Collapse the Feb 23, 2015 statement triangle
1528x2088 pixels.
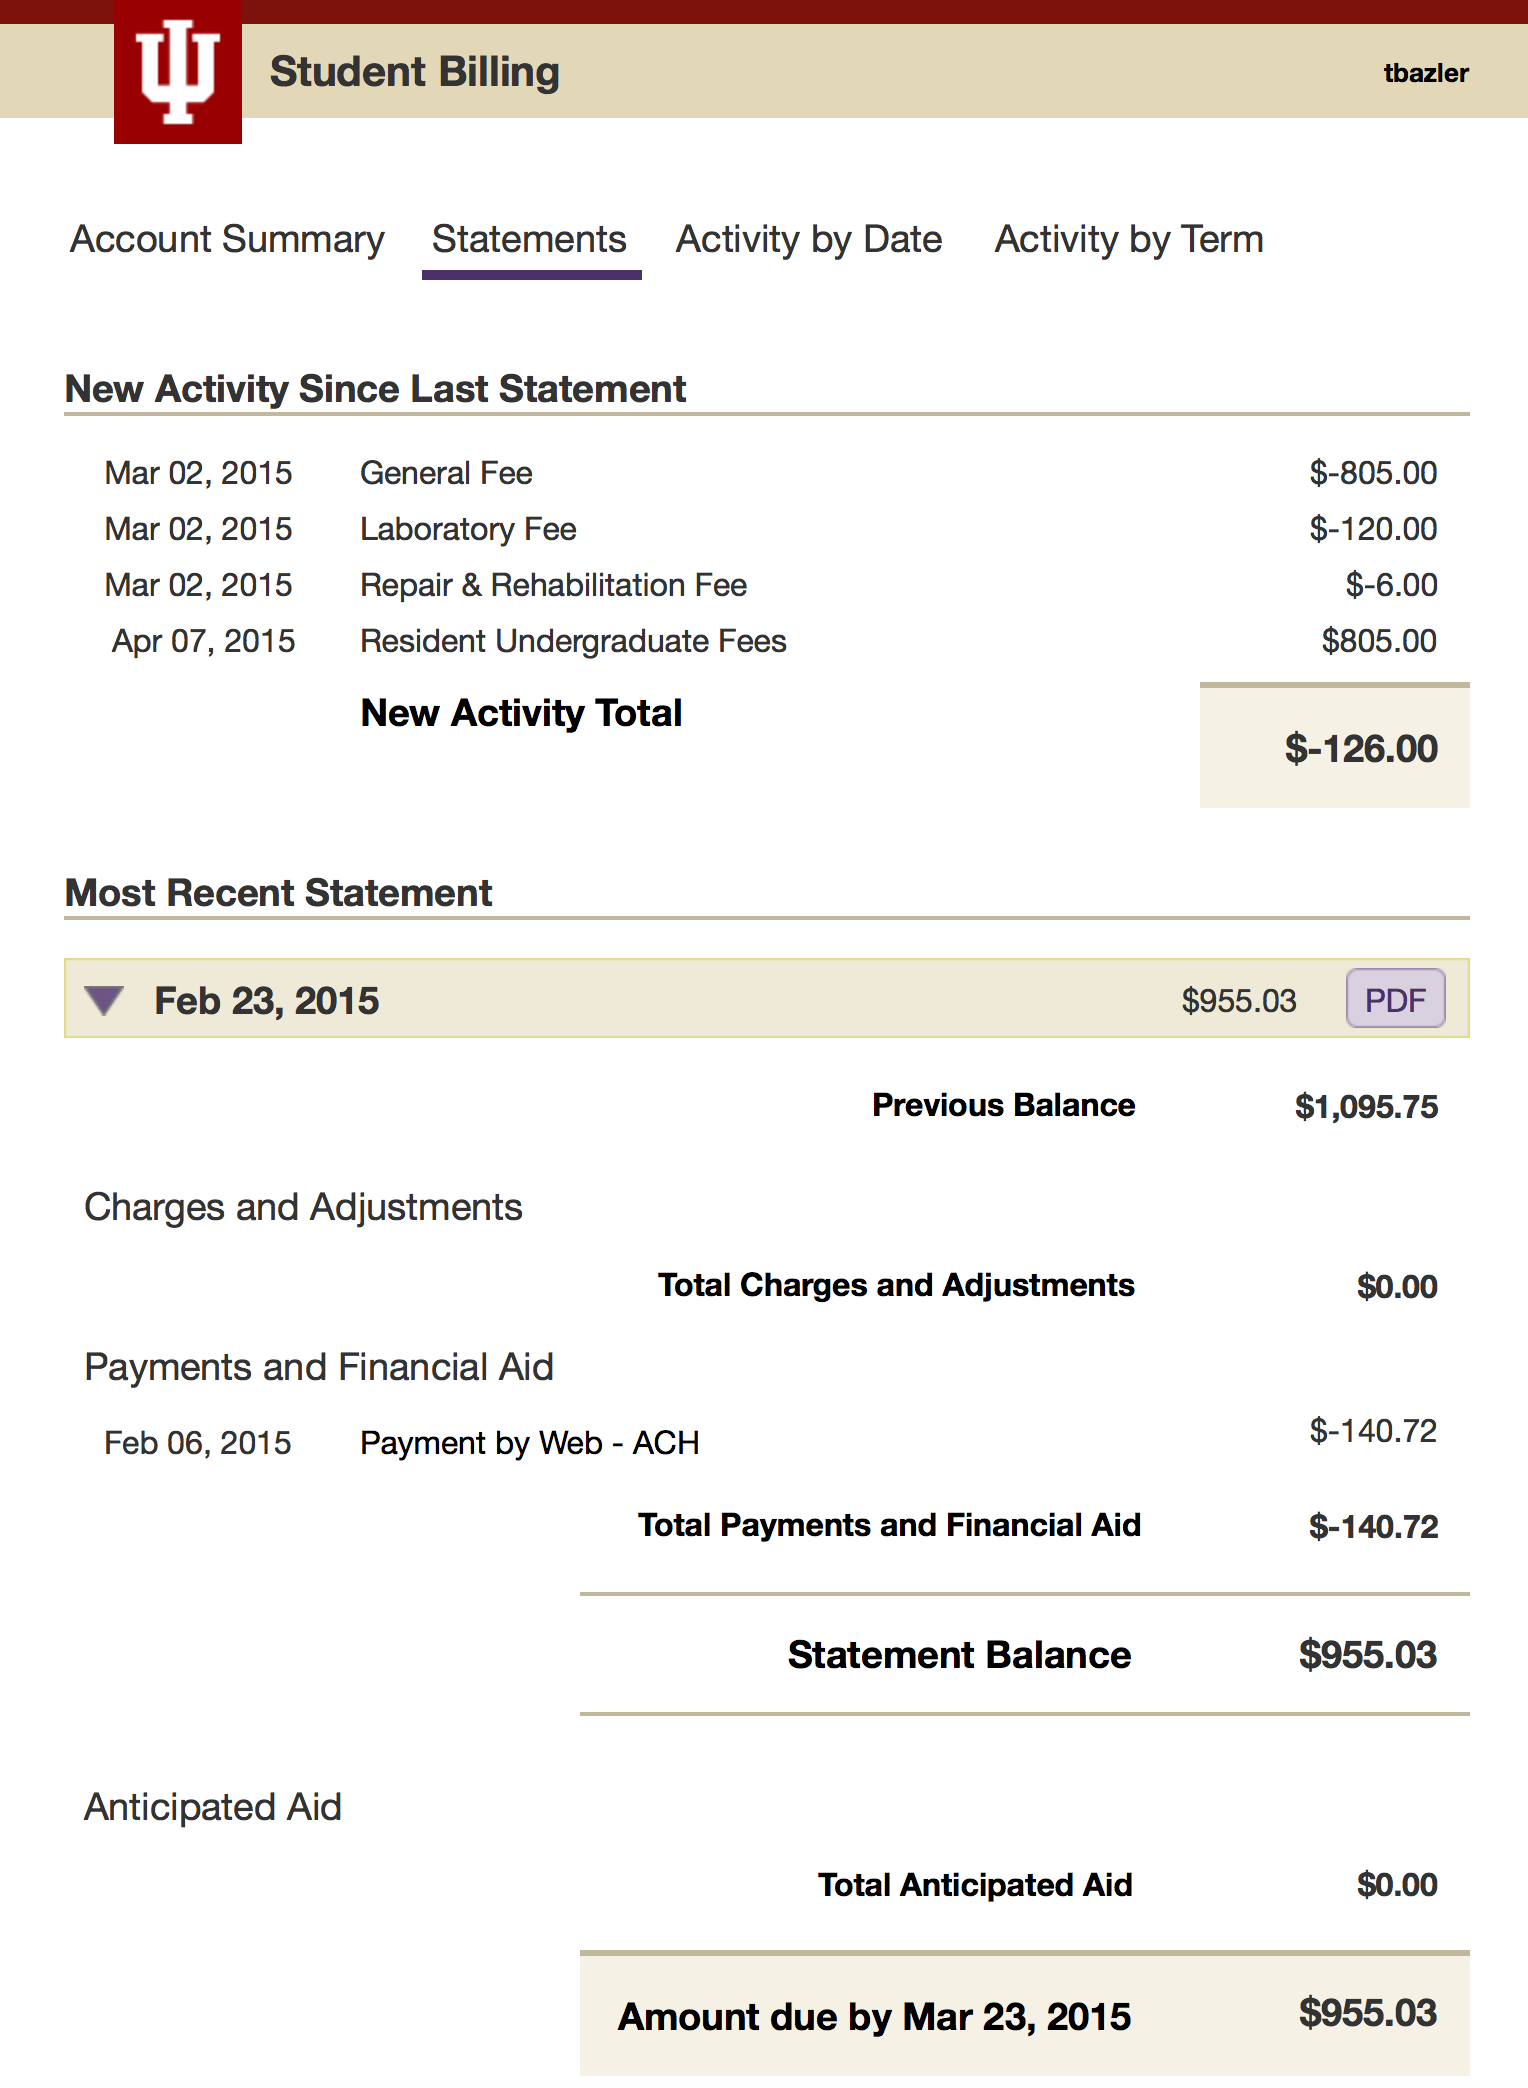click(x=104, y=1000)
